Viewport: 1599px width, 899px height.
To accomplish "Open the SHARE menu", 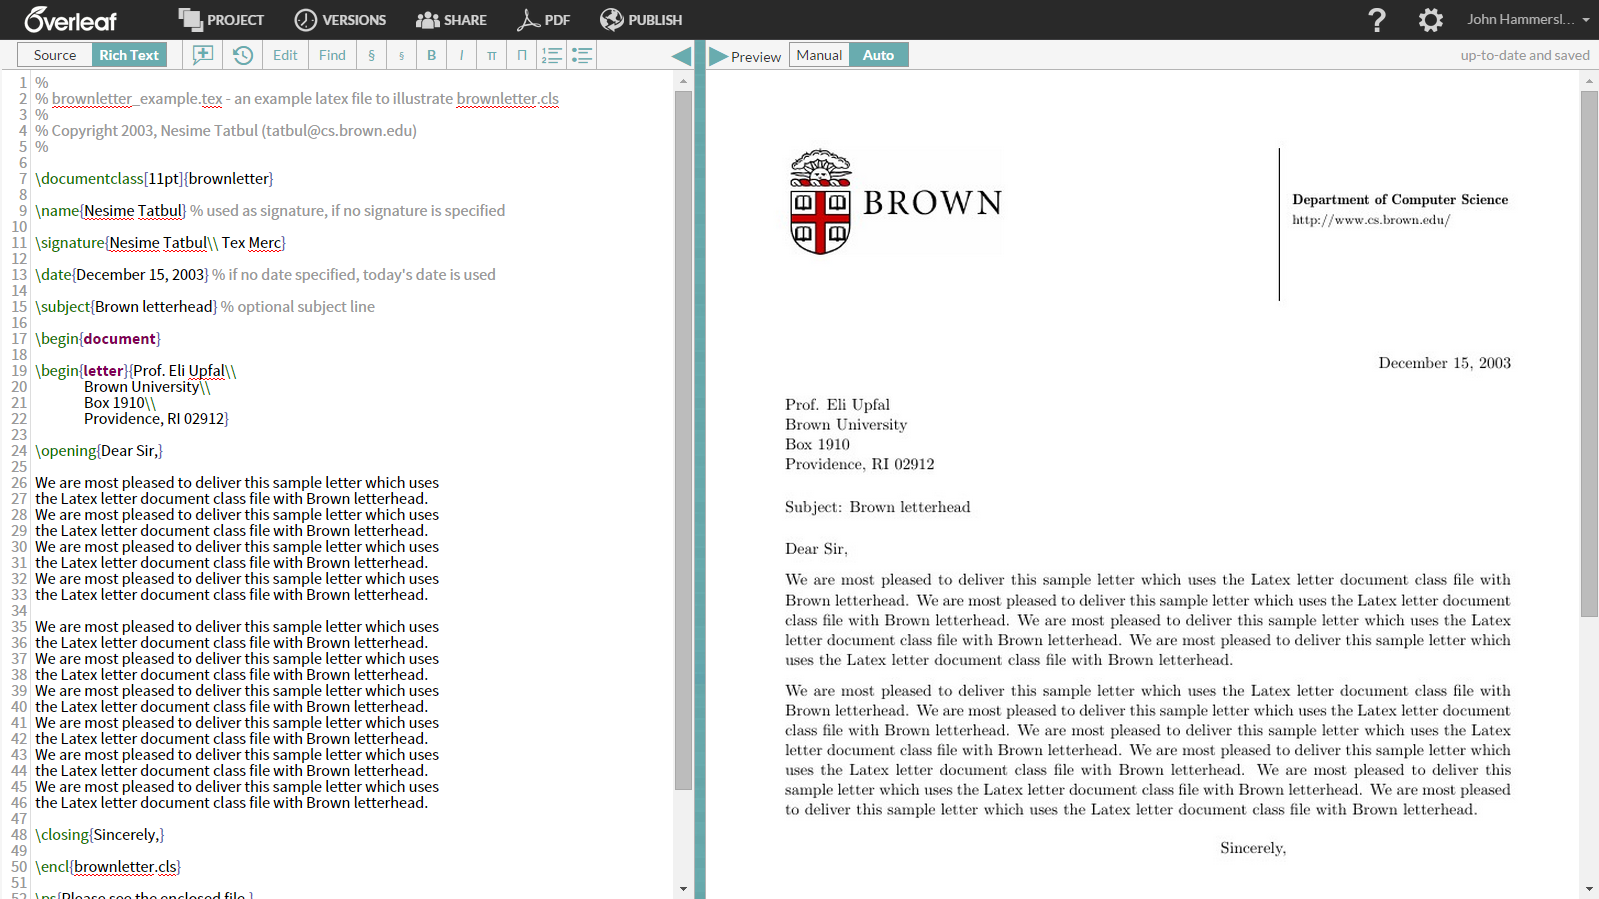I will 451,20.
